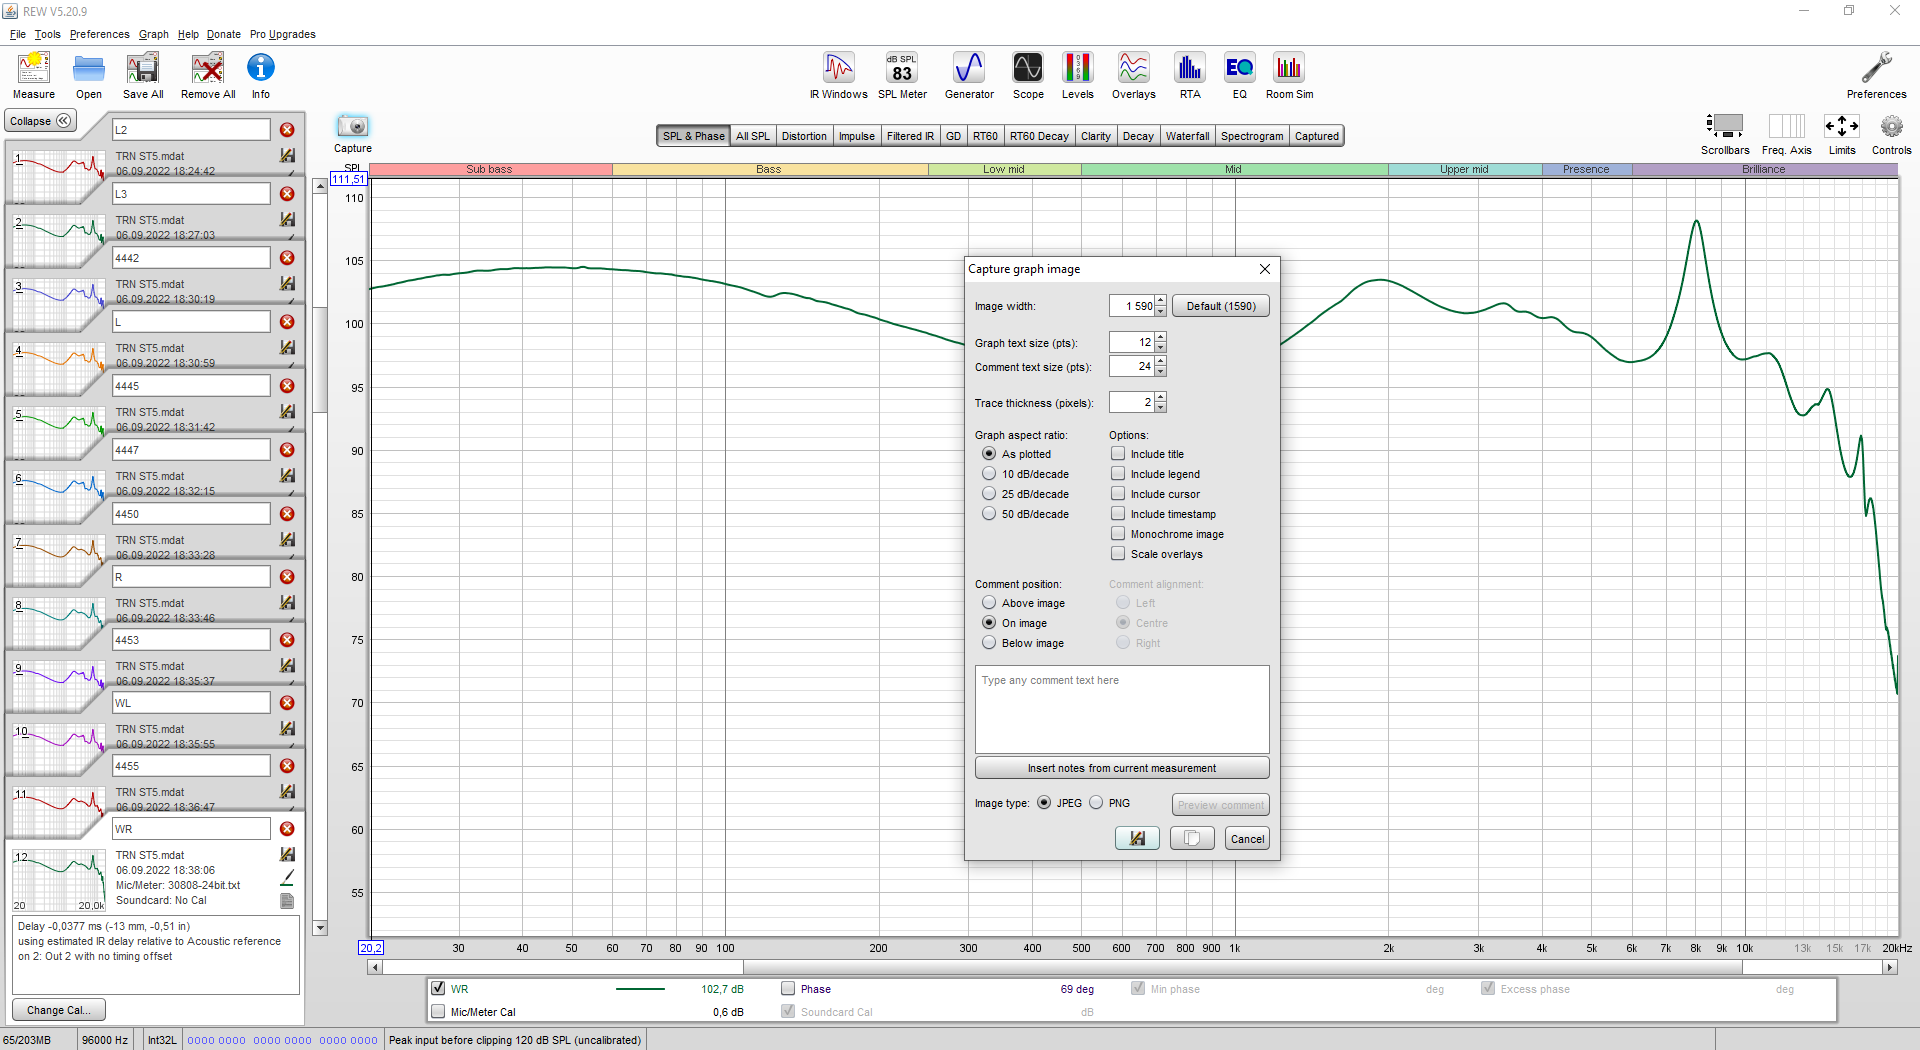
Task: Switch to the Waterfall tab
Action: tap(1187, 136)
